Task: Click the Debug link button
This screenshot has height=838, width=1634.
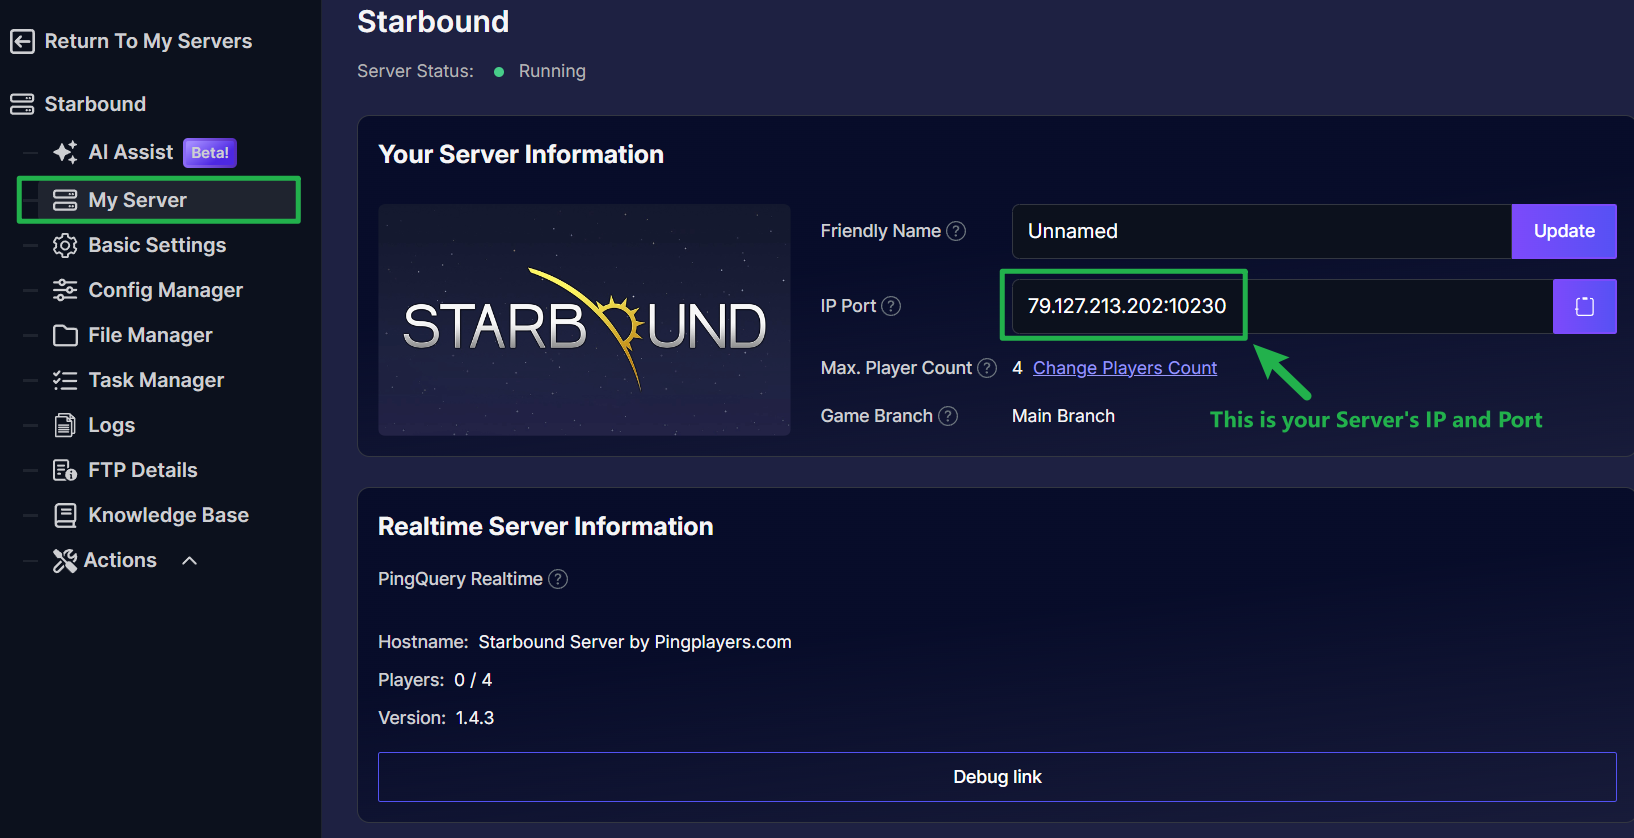Action: tap(997, 777)
